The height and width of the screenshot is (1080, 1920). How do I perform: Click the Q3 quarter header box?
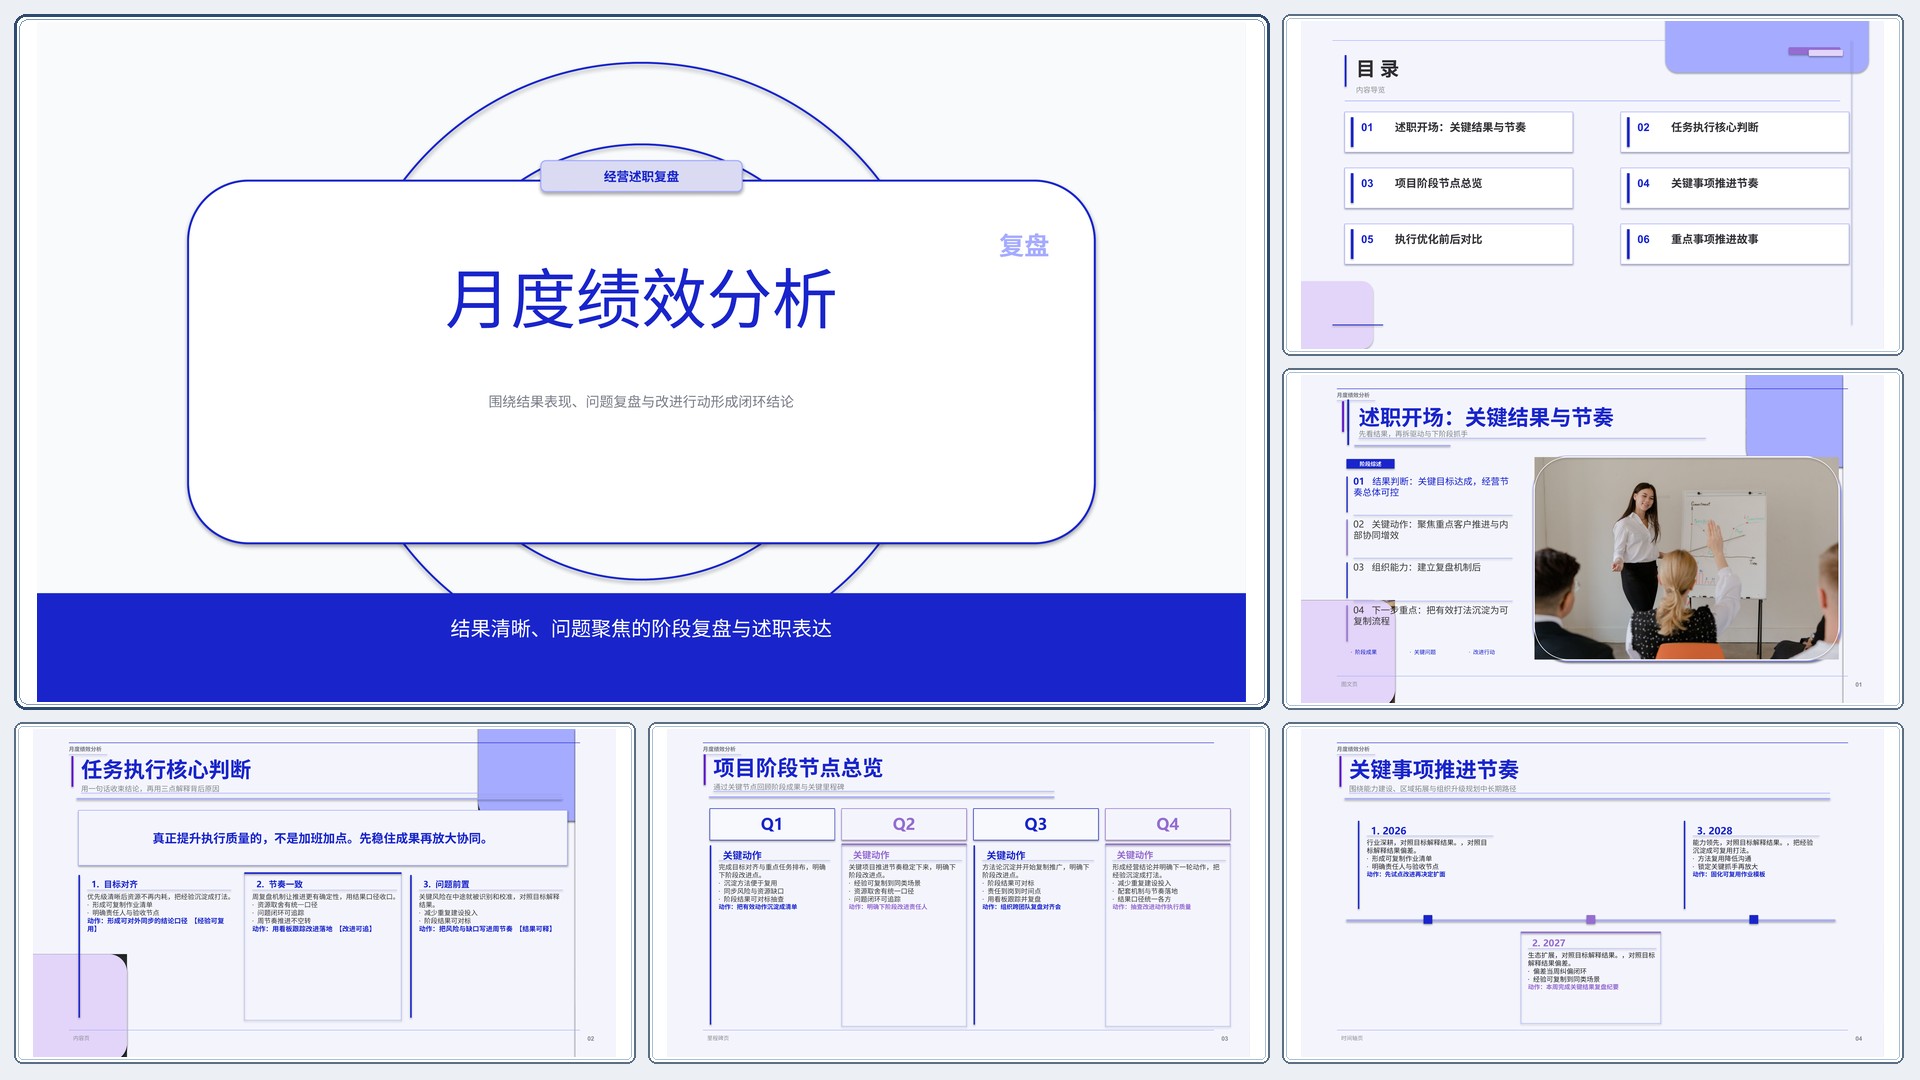coord(1036,824)
